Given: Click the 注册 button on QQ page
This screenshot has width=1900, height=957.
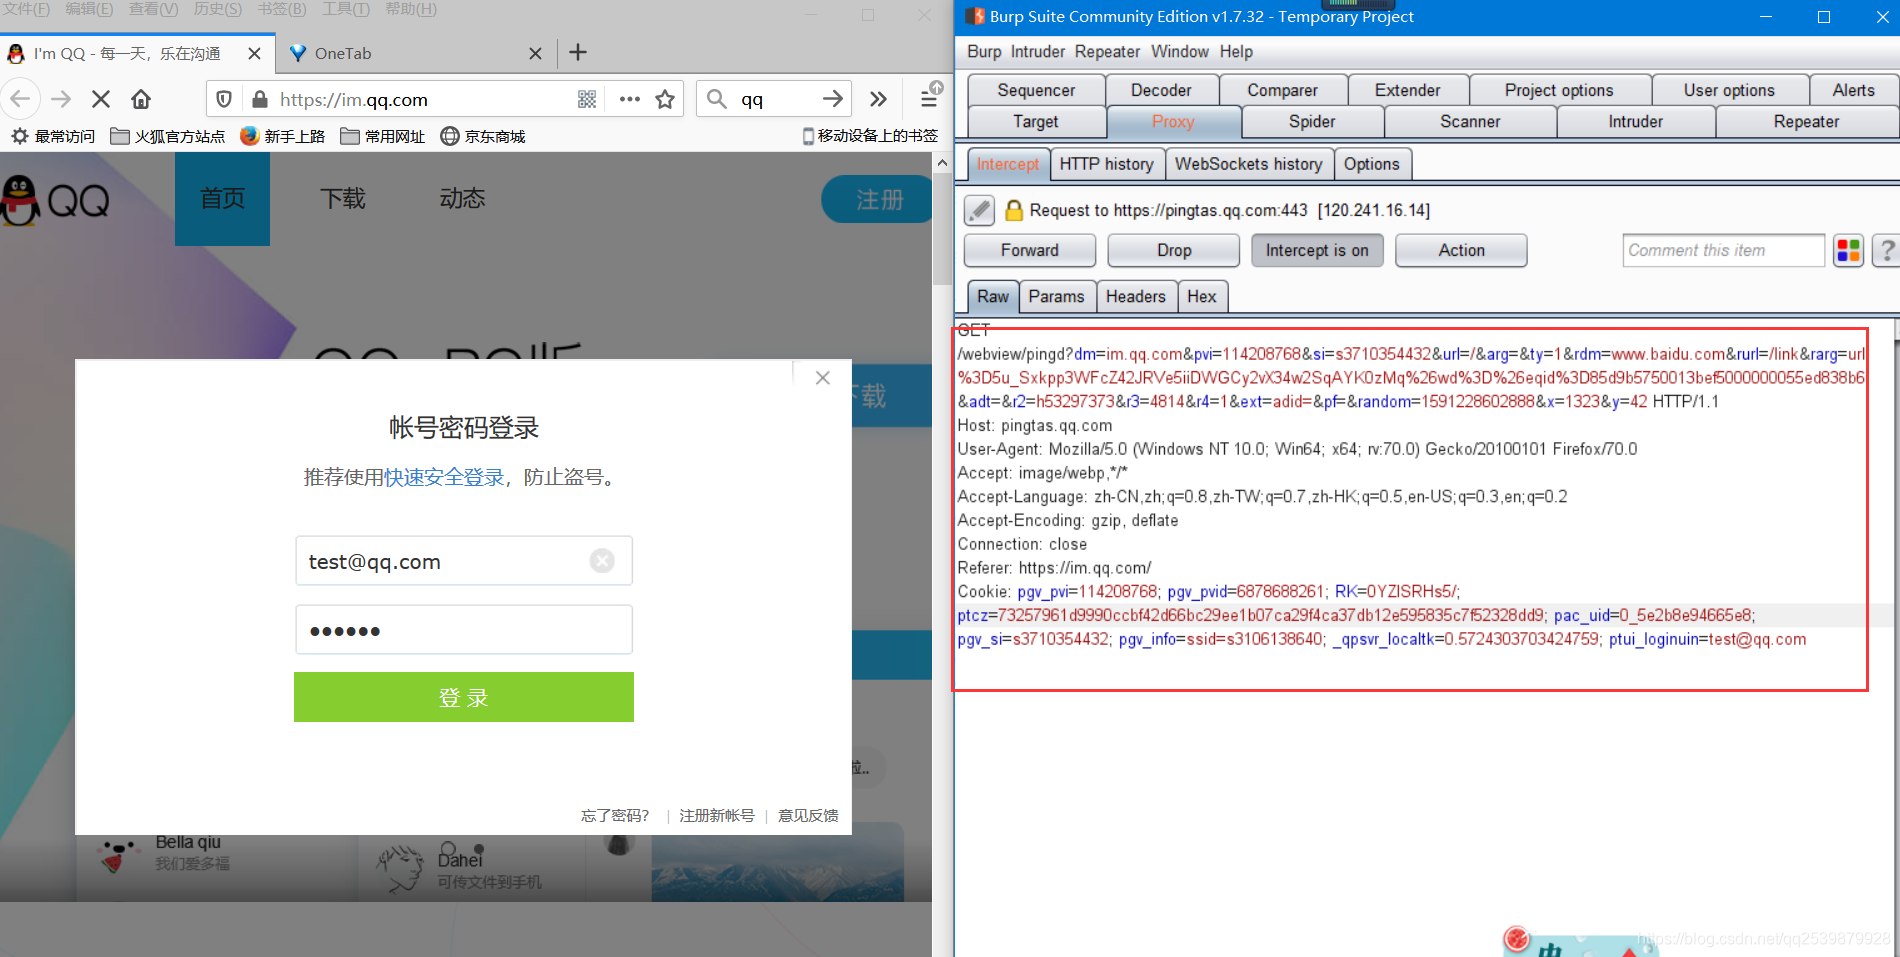Looking at the screenshot, I should 878,200.
